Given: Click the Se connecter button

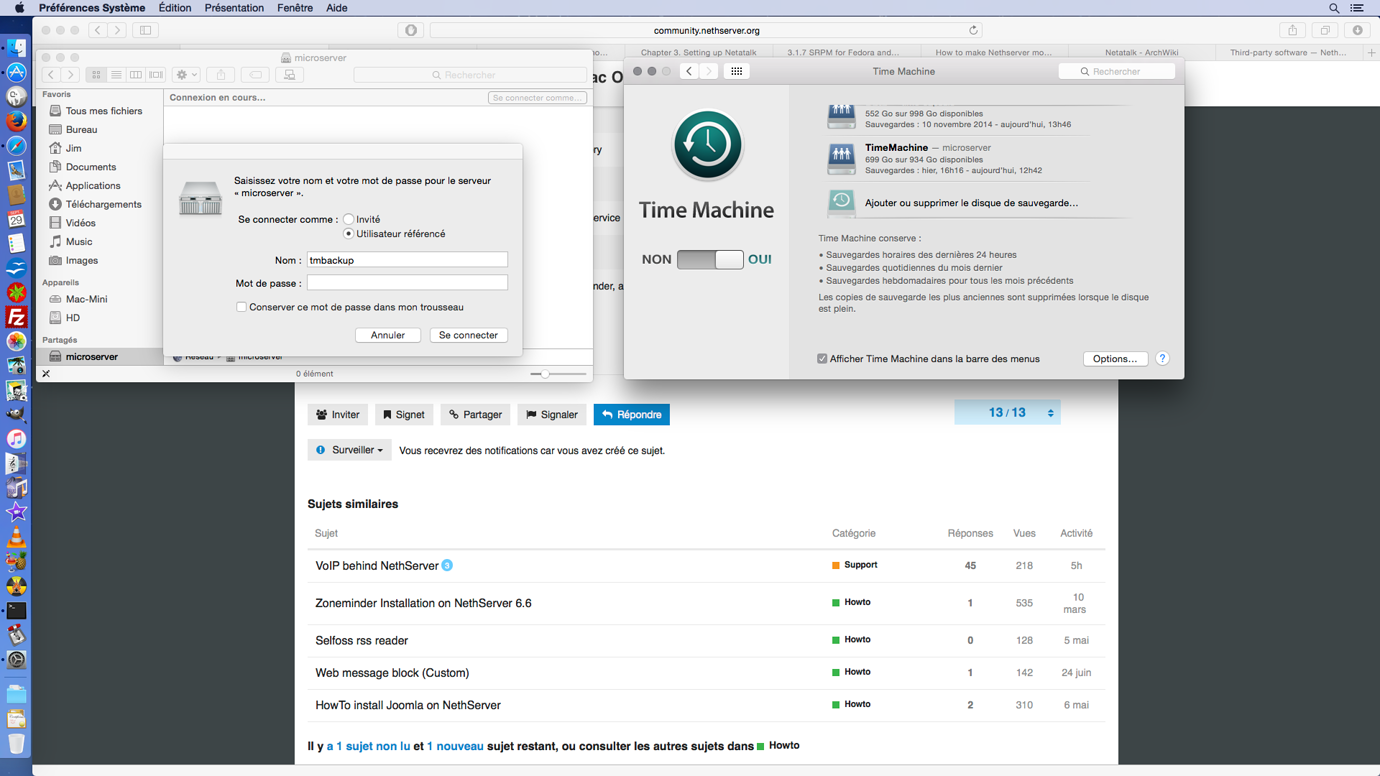Looking at the screenshot, I should coord(468,335).
